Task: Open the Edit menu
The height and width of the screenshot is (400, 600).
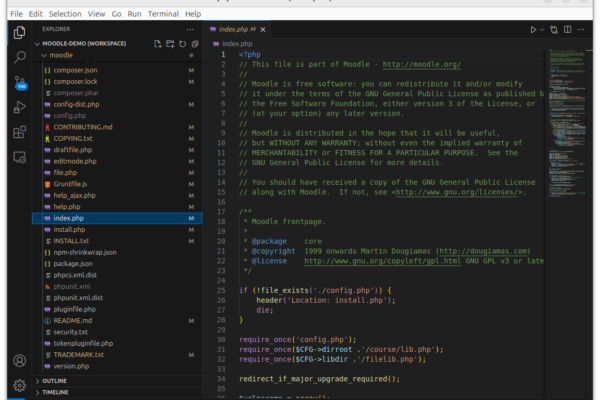Action: tap(36, 14)
